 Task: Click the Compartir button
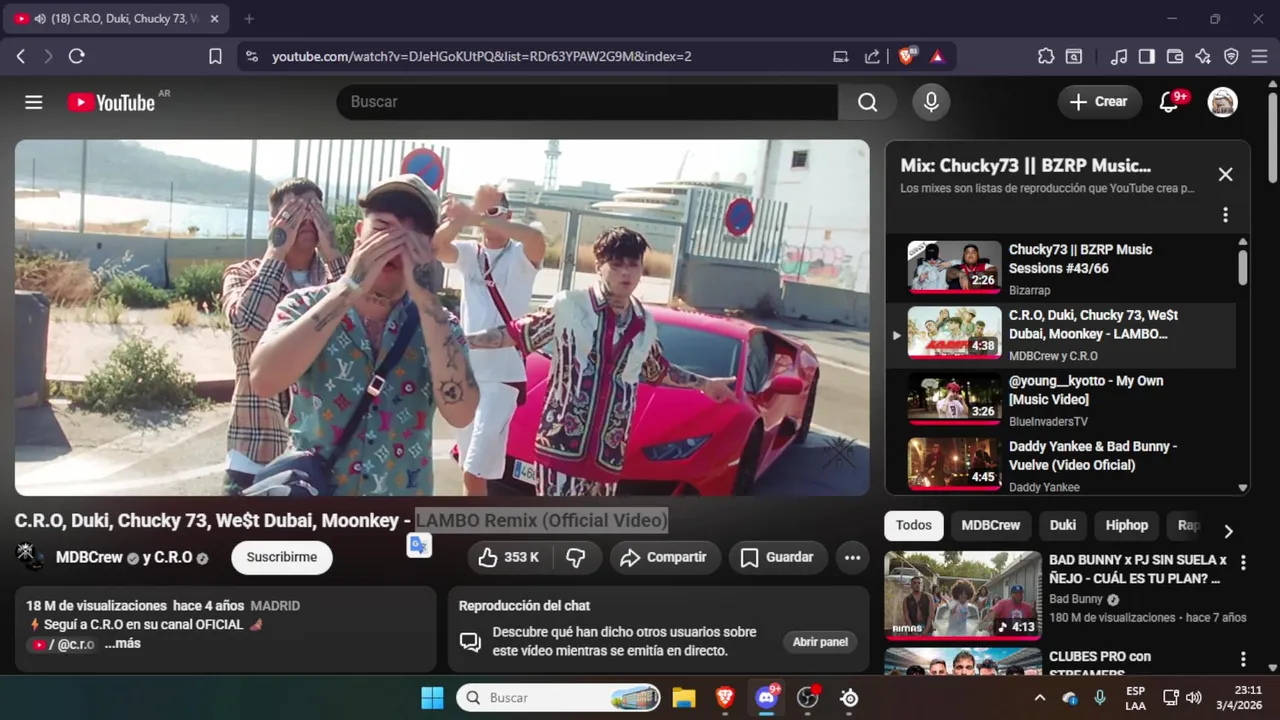tap(665, 557)
